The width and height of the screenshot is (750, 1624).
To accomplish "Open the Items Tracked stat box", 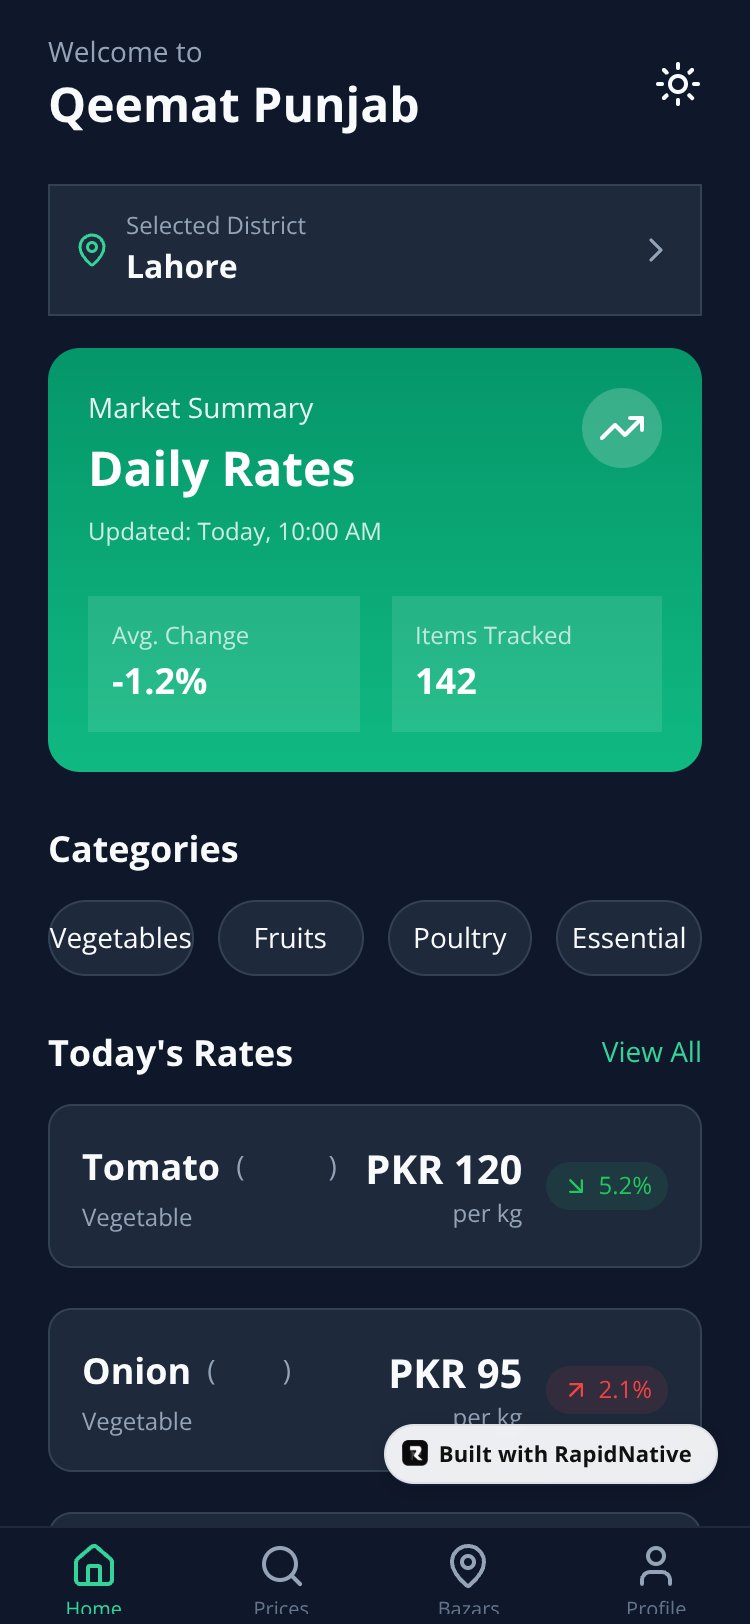I will tap(527, 664).
